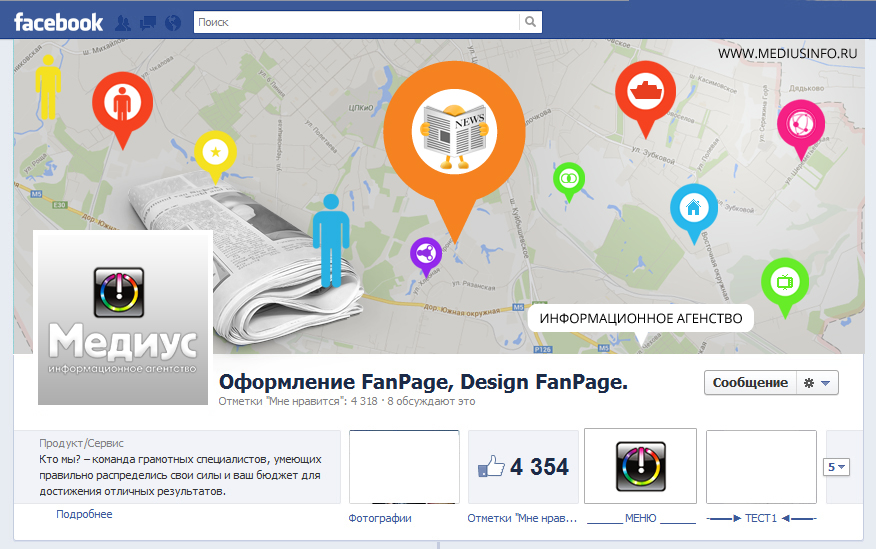Screen dimensions: 876x549
Task: Click the WWW.MEDIUSINFO.RU text
Action: pyautogui.click(x=787, y=54)
